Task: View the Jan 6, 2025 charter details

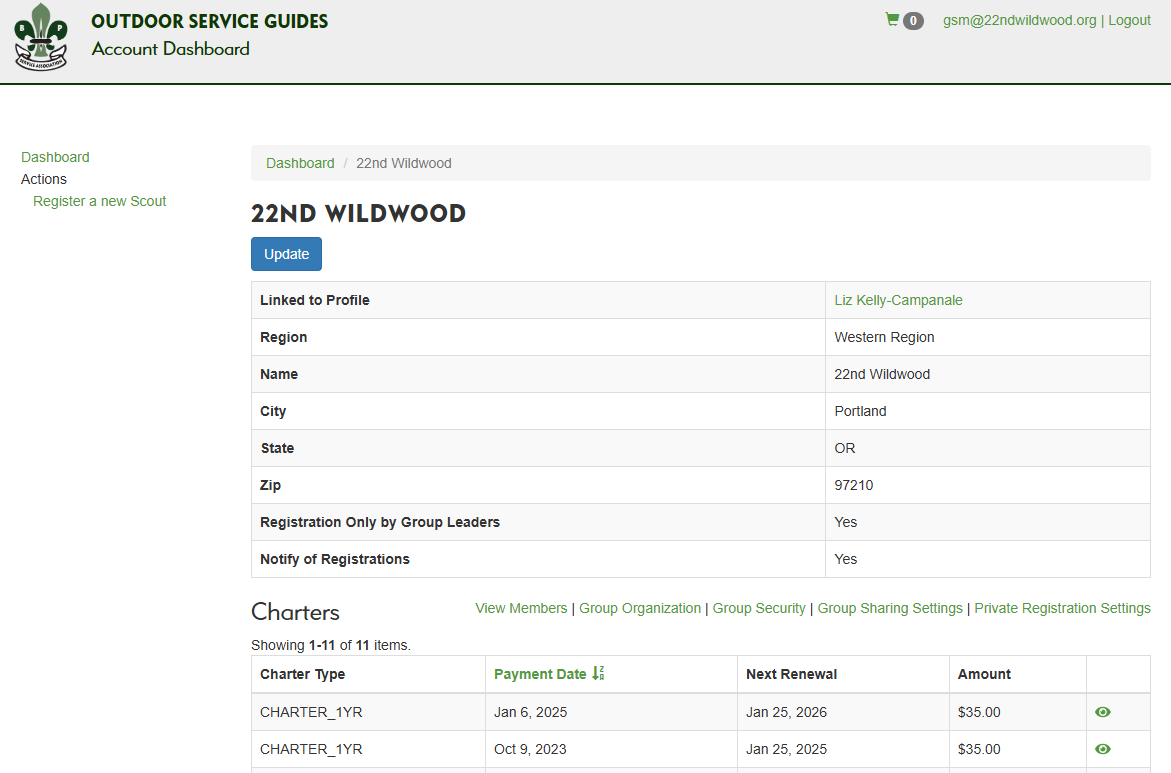Action: [1103, 712]
